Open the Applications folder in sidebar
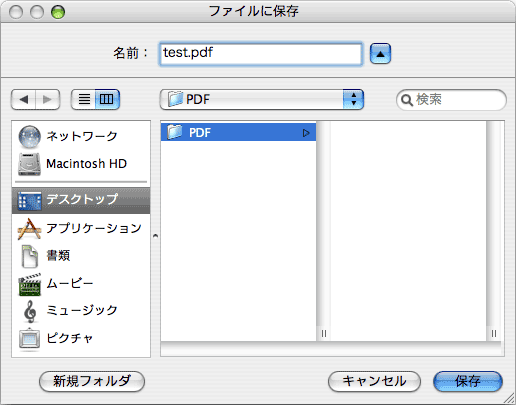This screenshot has height=405, width=516. click(x=81, y=228)
